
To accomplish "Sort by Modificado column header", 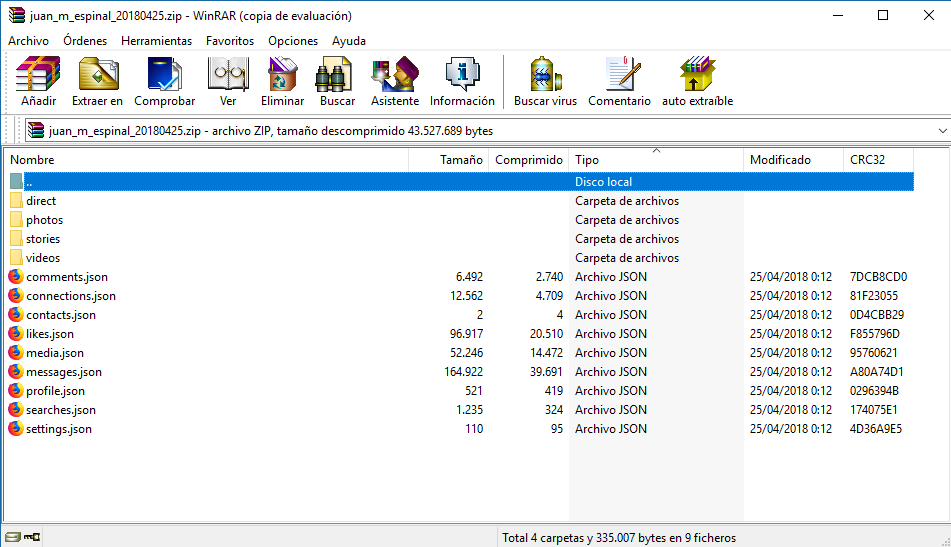I will [793, 159].
